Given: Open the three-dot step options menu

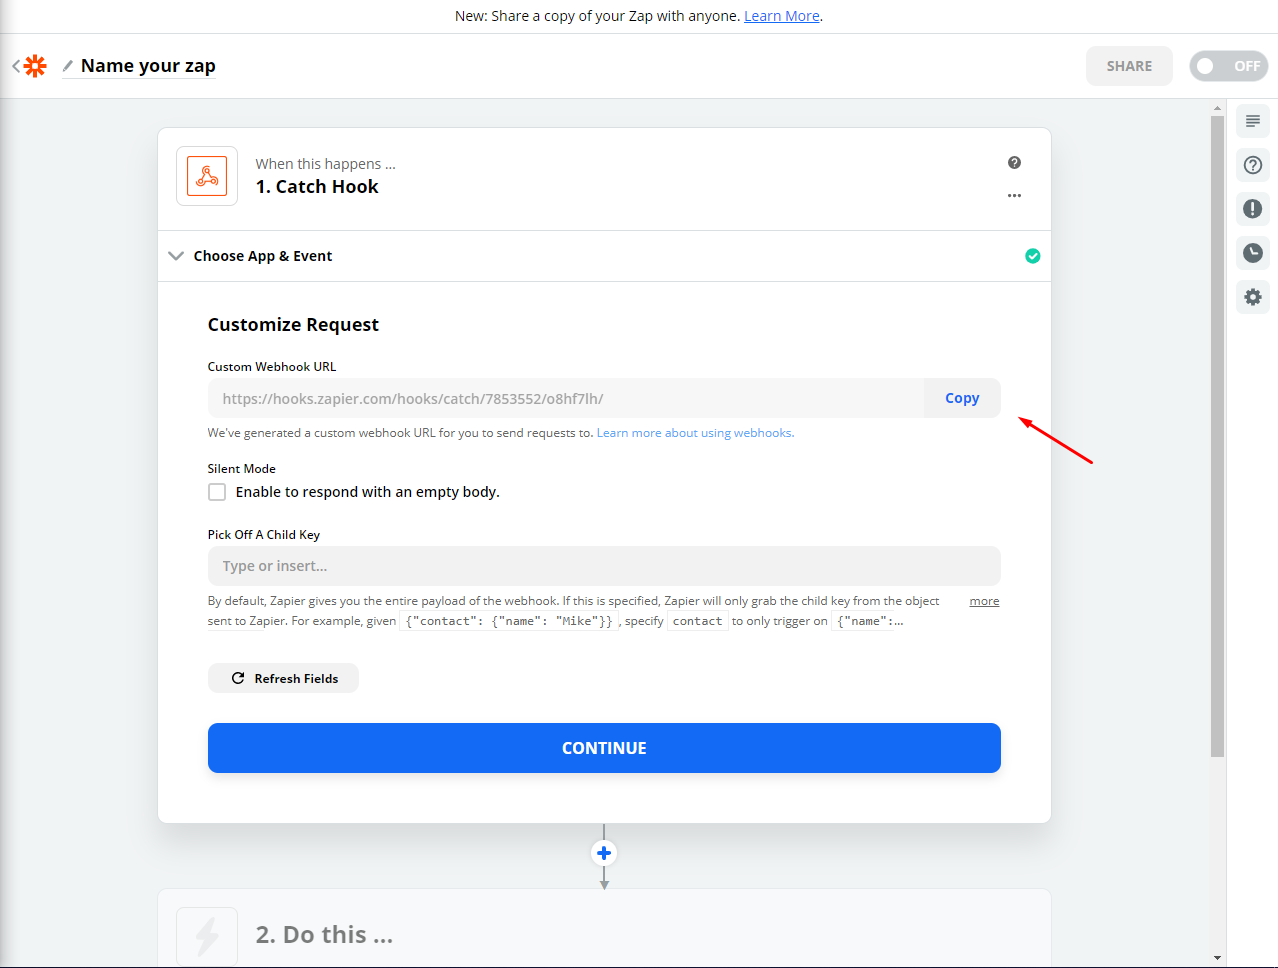Looking at the screenshot, I should pyautogui.click(x=1014, y=196).
